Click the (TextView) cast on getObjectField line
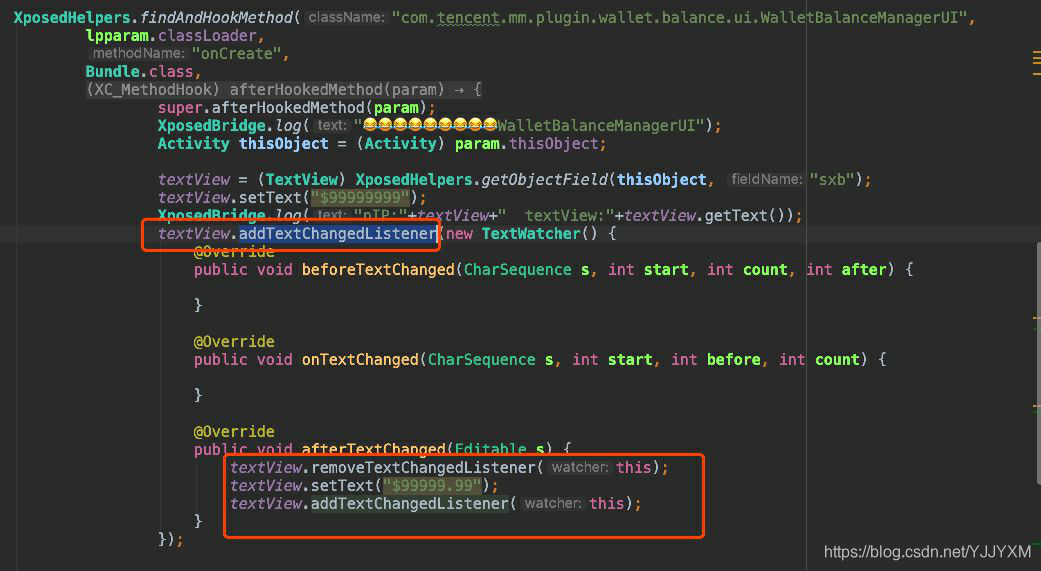 click(302, 179)
